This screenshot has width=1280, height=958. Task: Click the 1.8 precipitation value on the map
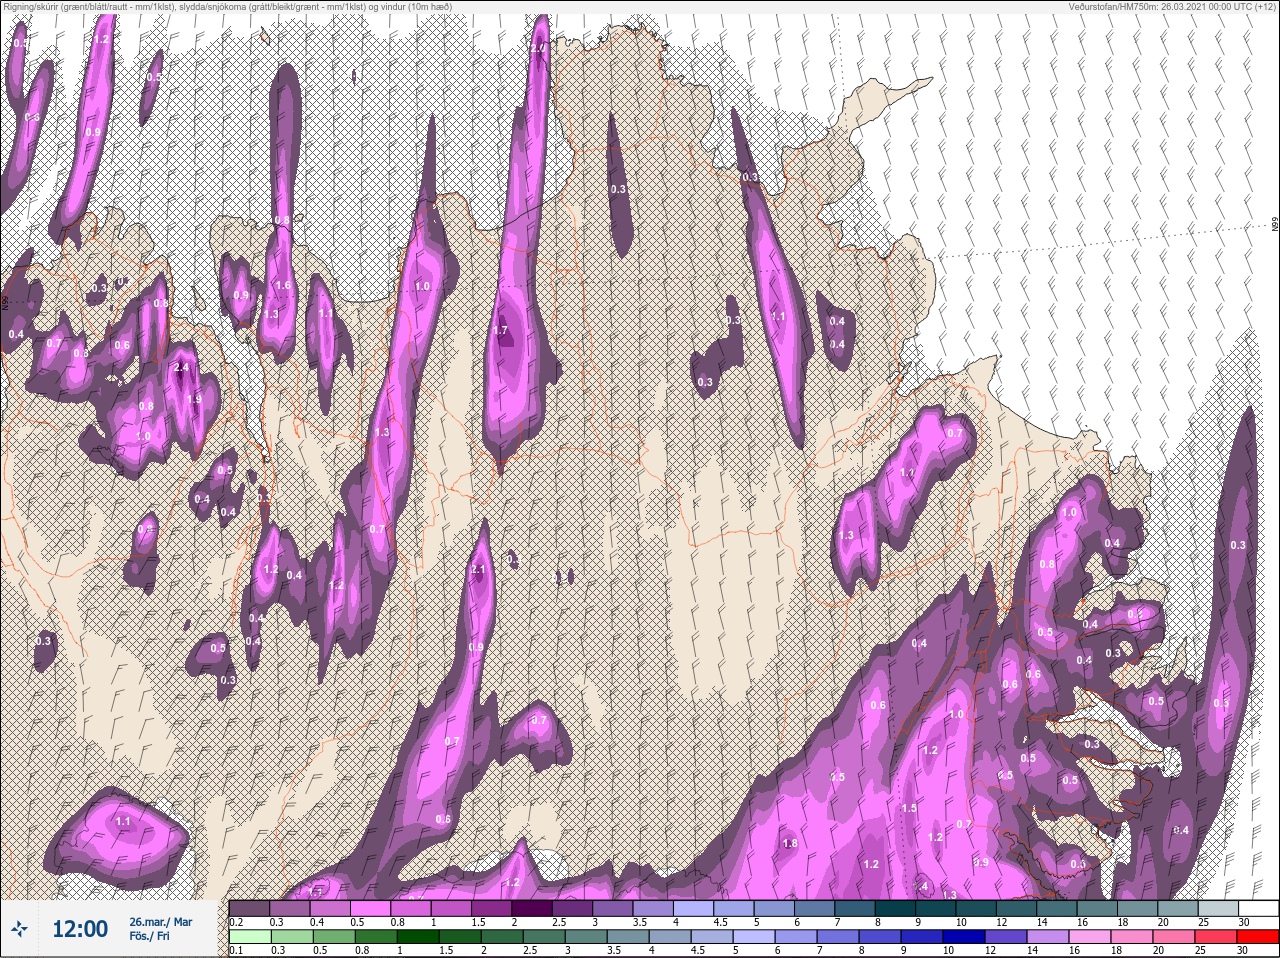790,843
